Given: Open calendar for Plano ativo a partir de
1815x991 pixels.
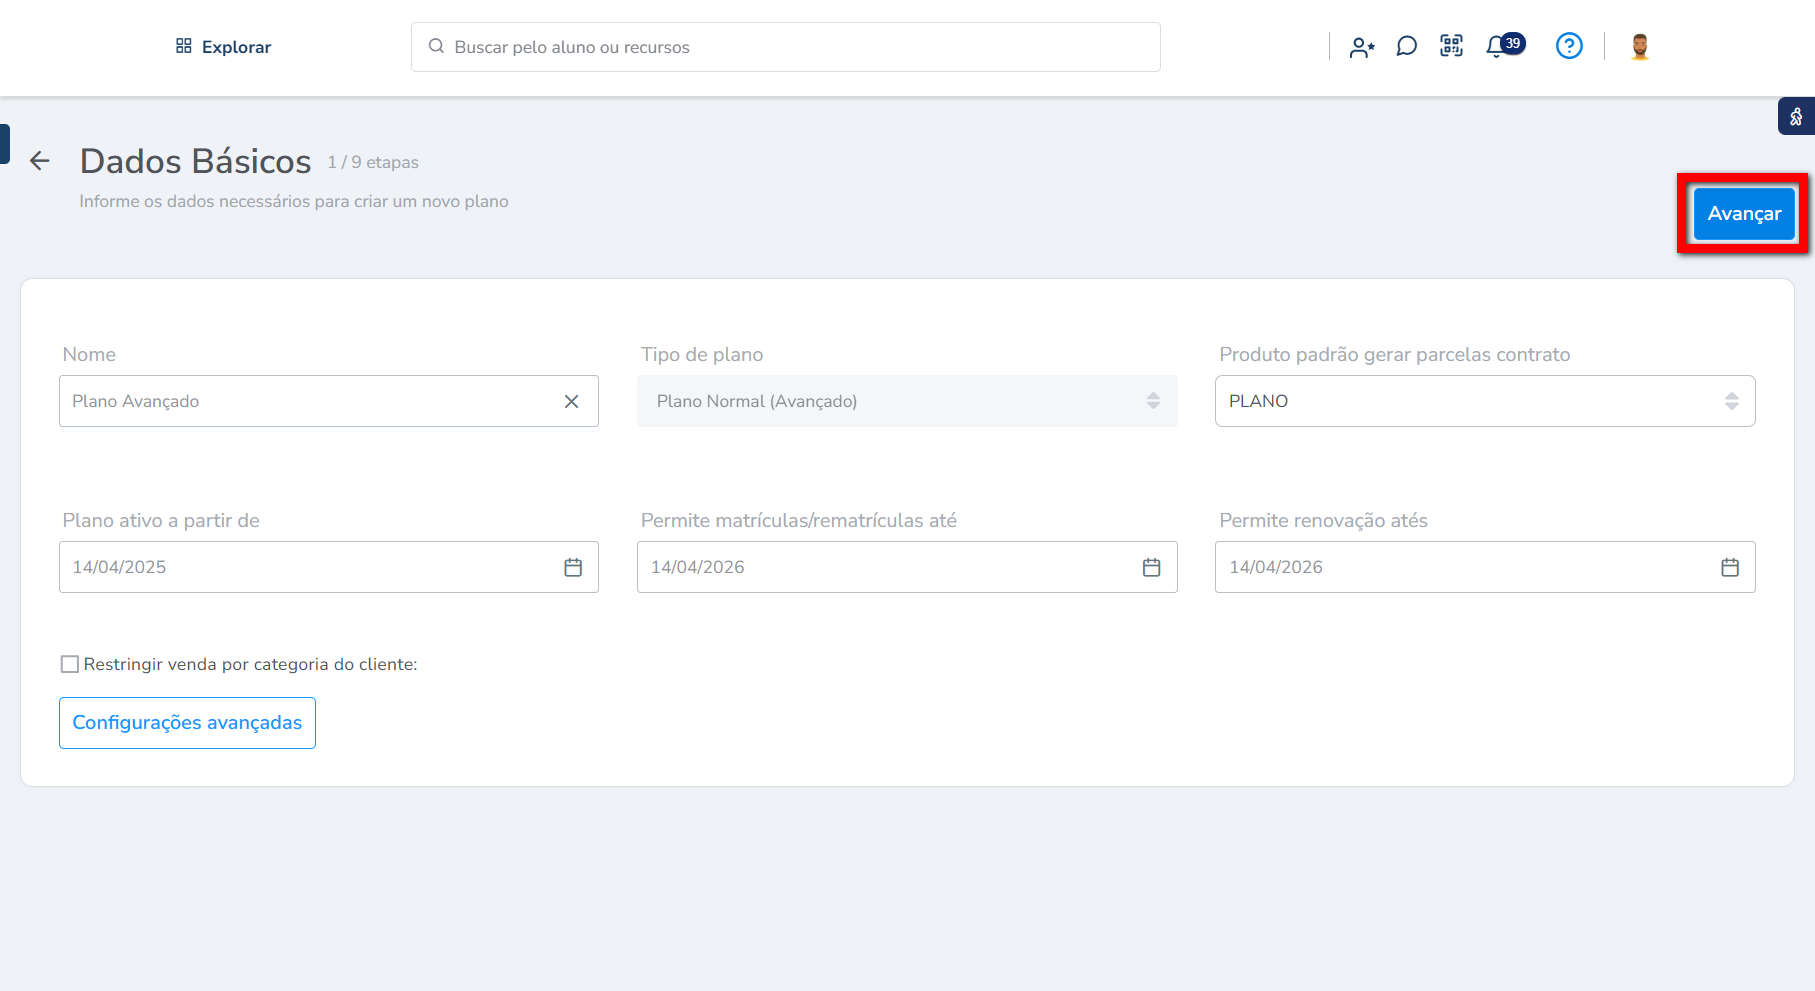Looking at the screenshot, I should (573, 567).
